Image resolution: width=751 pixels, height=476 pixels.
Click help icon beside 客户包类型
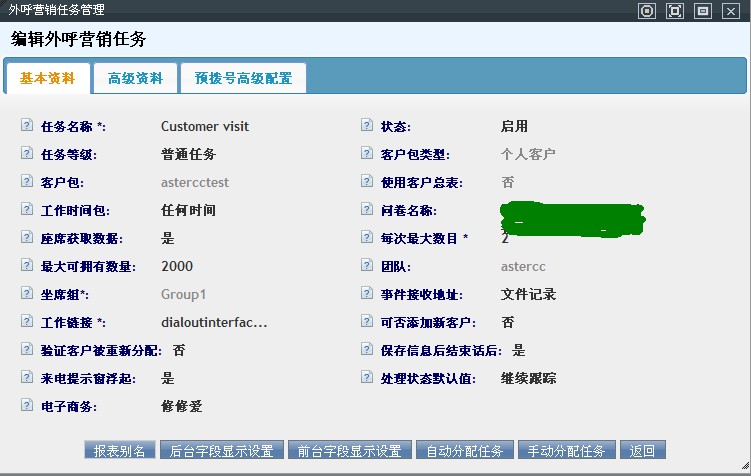coord(366,155)
